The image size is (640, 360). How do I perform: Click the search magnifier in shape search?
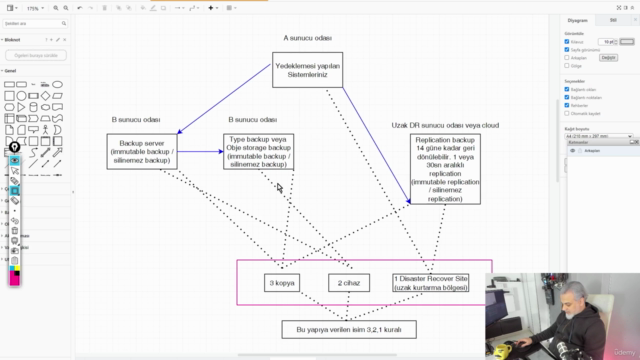(64, 24)
